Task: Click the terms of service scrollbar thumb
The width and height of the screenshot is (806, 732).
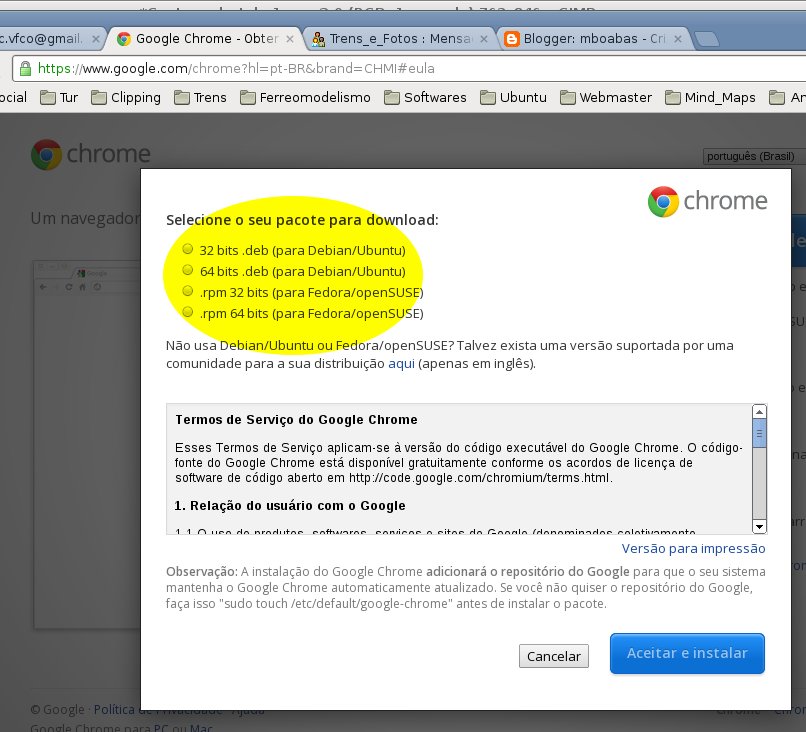Action: pyautogui.click(x=759, y=434)
